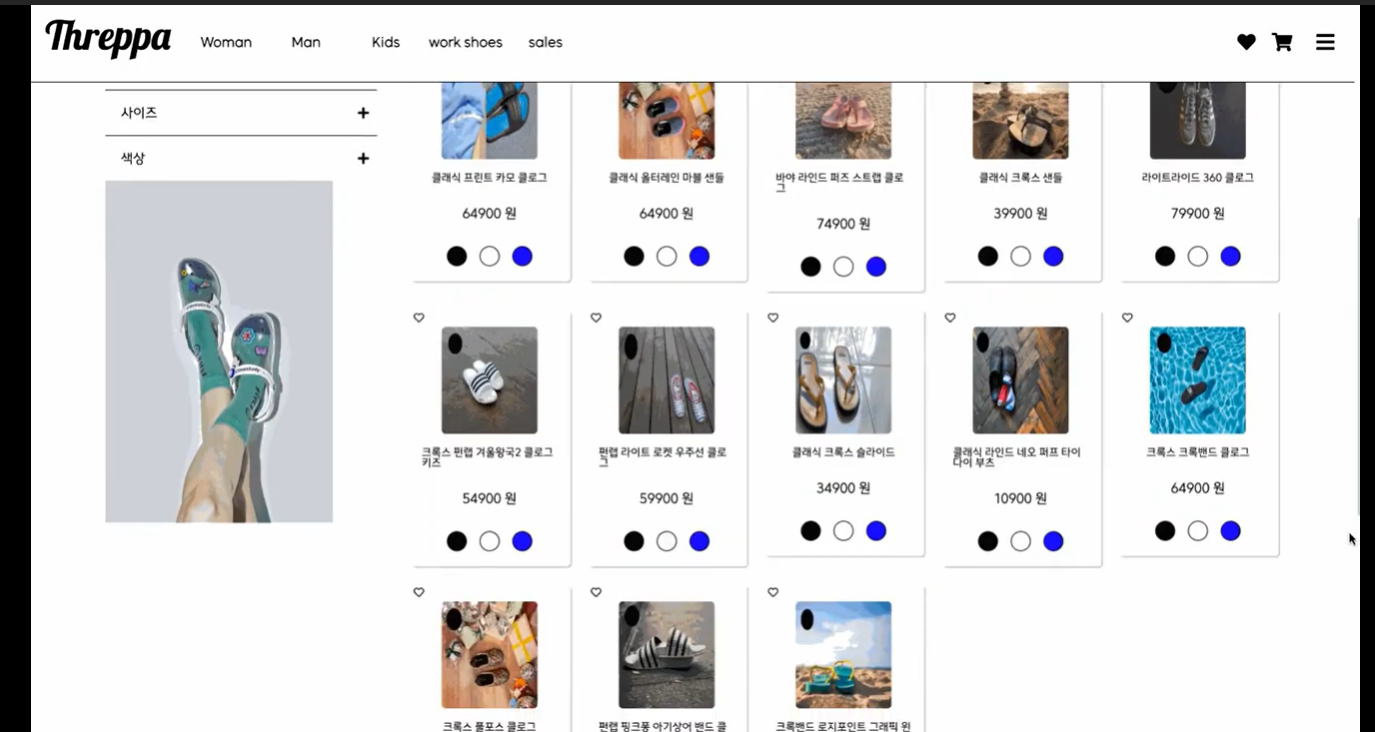The height and width of the screenshot is (732, 1375).
Task: Open the Kids category
Action: [x=386, y=42]
